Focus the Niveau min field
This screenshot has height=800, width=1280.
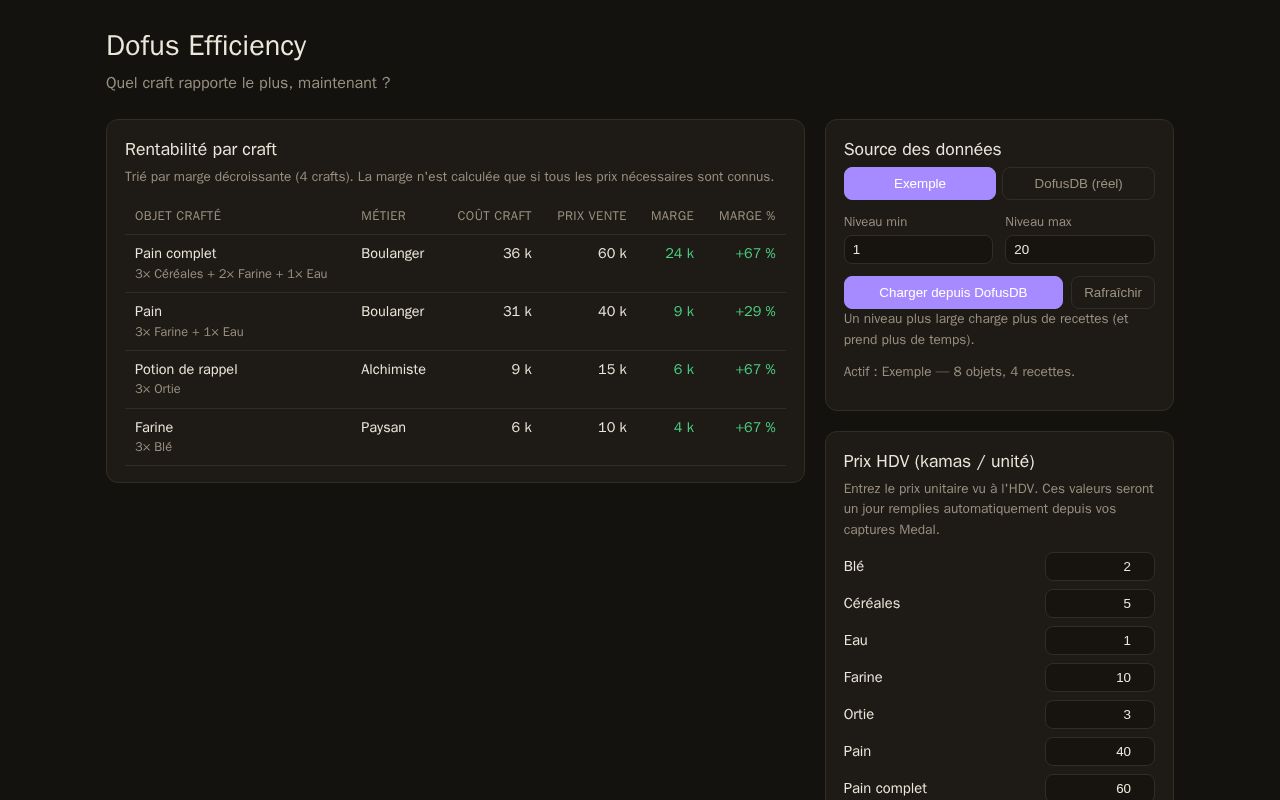coord(918,249)
